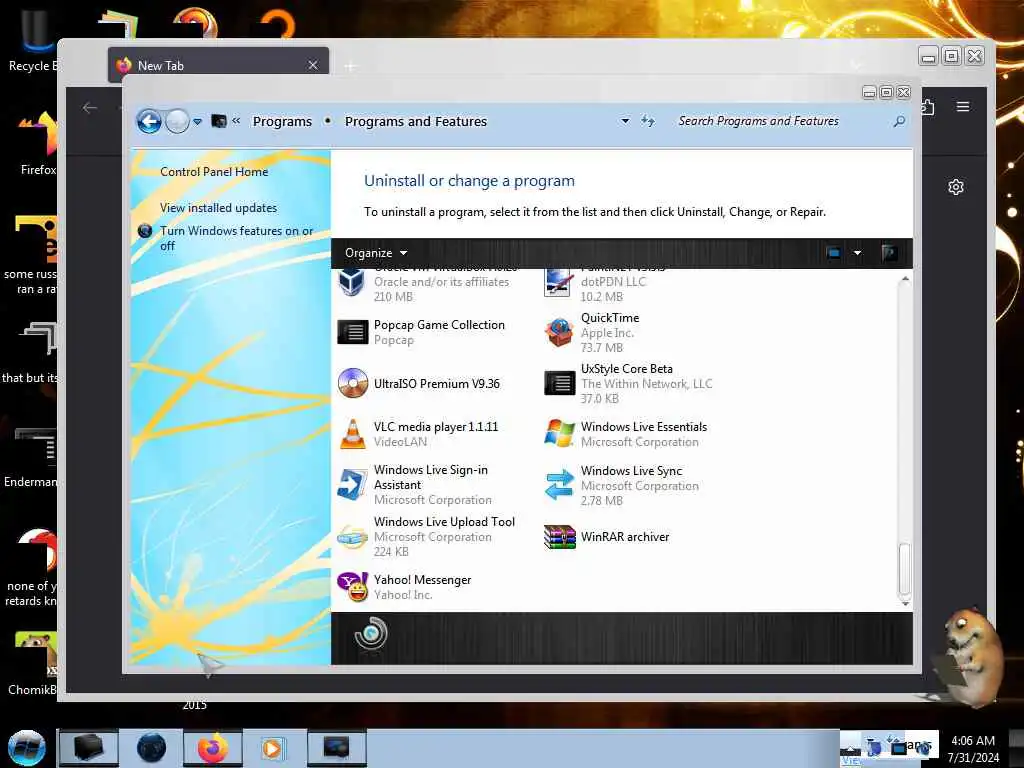Click the Forward arrow in Control Panel window
Viewport: 1024px width, 768px height.
click(x=177, y=121)
